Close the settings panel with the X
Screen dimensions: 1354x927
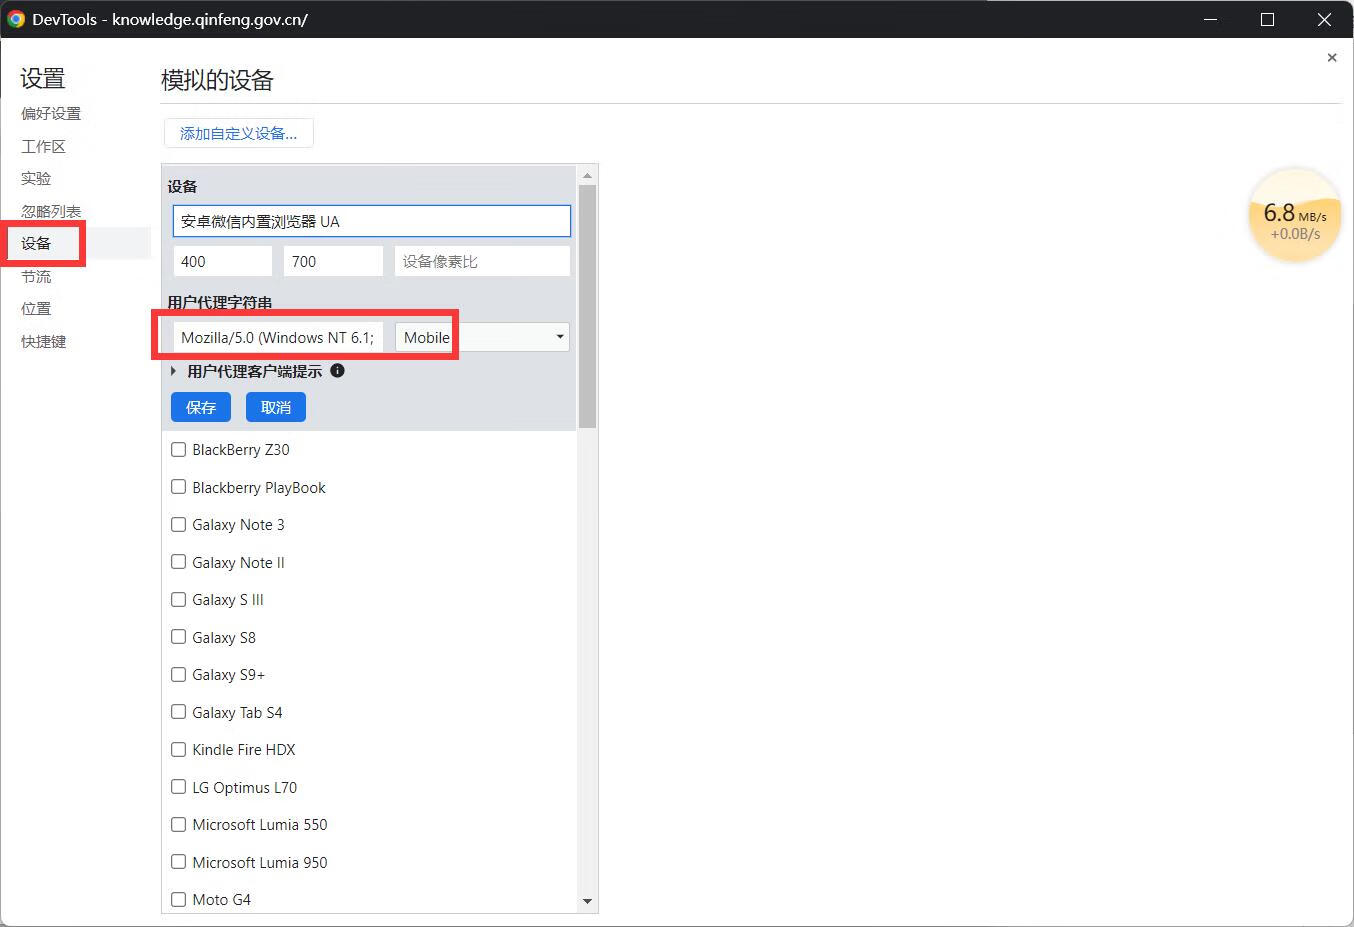(1331, 58)
